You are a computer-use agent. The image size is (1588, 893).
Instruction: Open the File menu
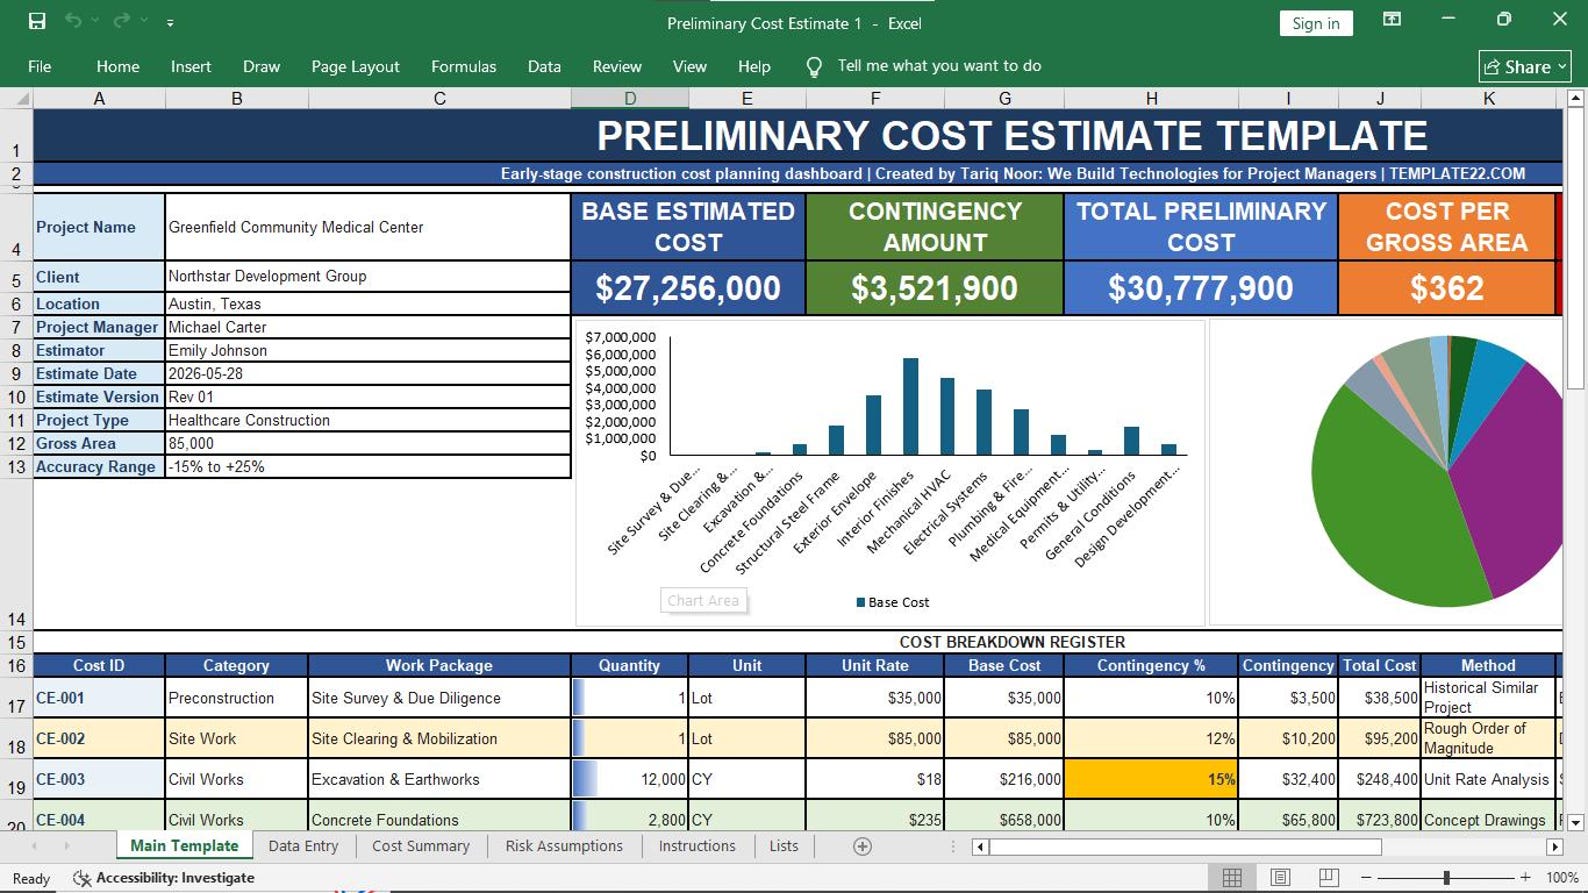point(40,66)
